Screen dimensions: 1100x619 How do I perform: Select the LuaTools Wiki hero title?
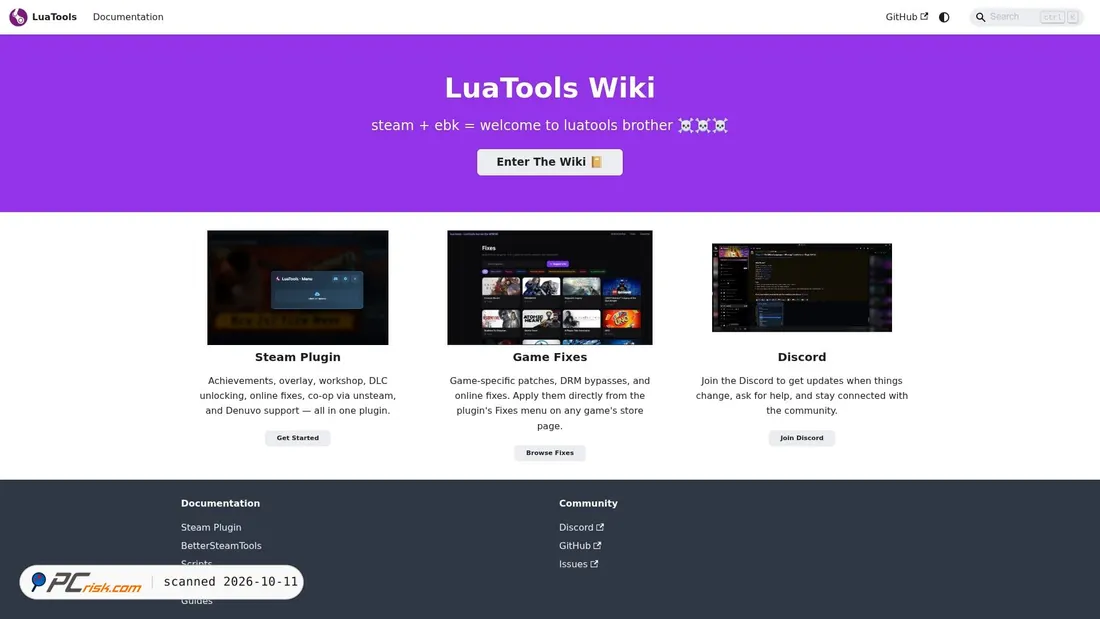(x=549, y=88)
